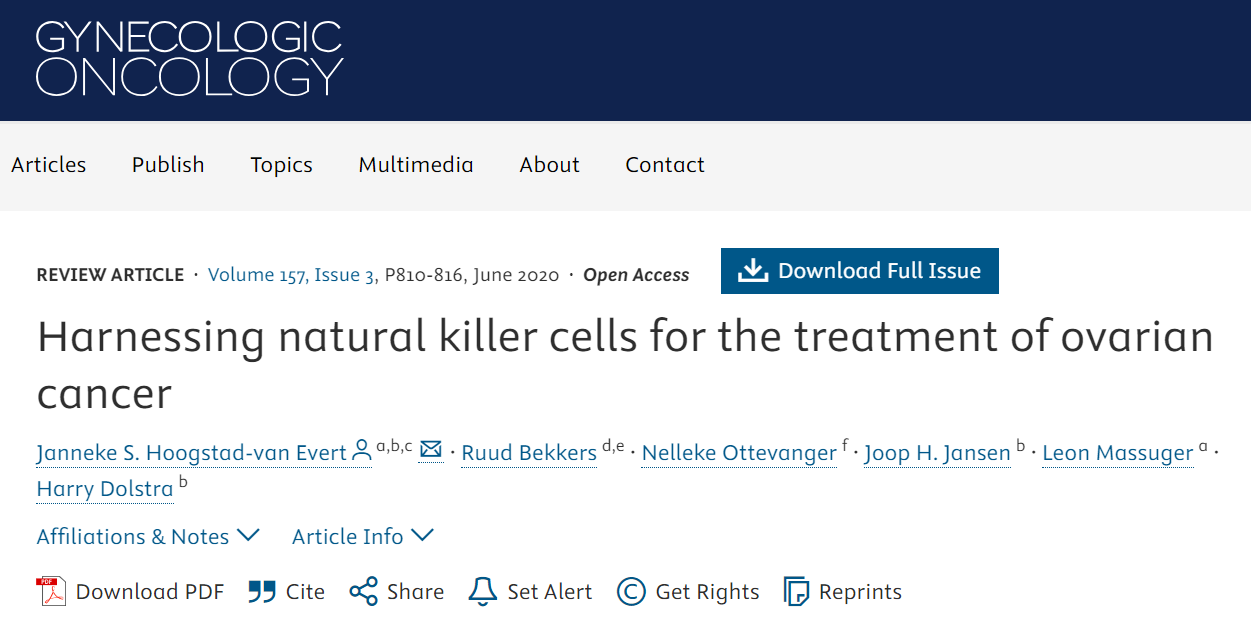Click the Set Alert bell icon

pos(482,592)
